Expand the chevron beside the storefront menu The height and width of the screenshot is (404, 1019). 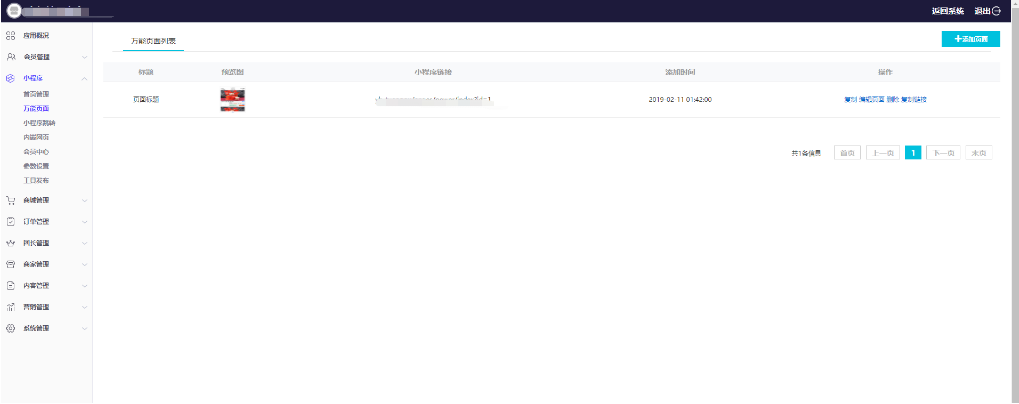pyautogui.click(x=84, y=264)
